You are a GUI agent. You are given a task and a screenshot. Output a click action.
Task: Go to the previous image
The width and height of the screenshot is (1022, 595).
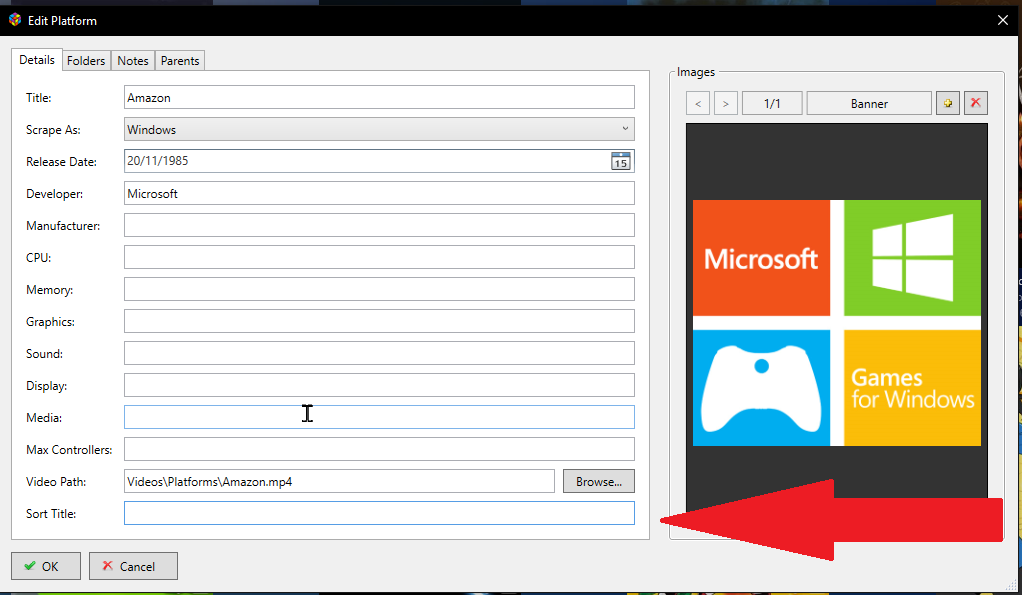698,103
